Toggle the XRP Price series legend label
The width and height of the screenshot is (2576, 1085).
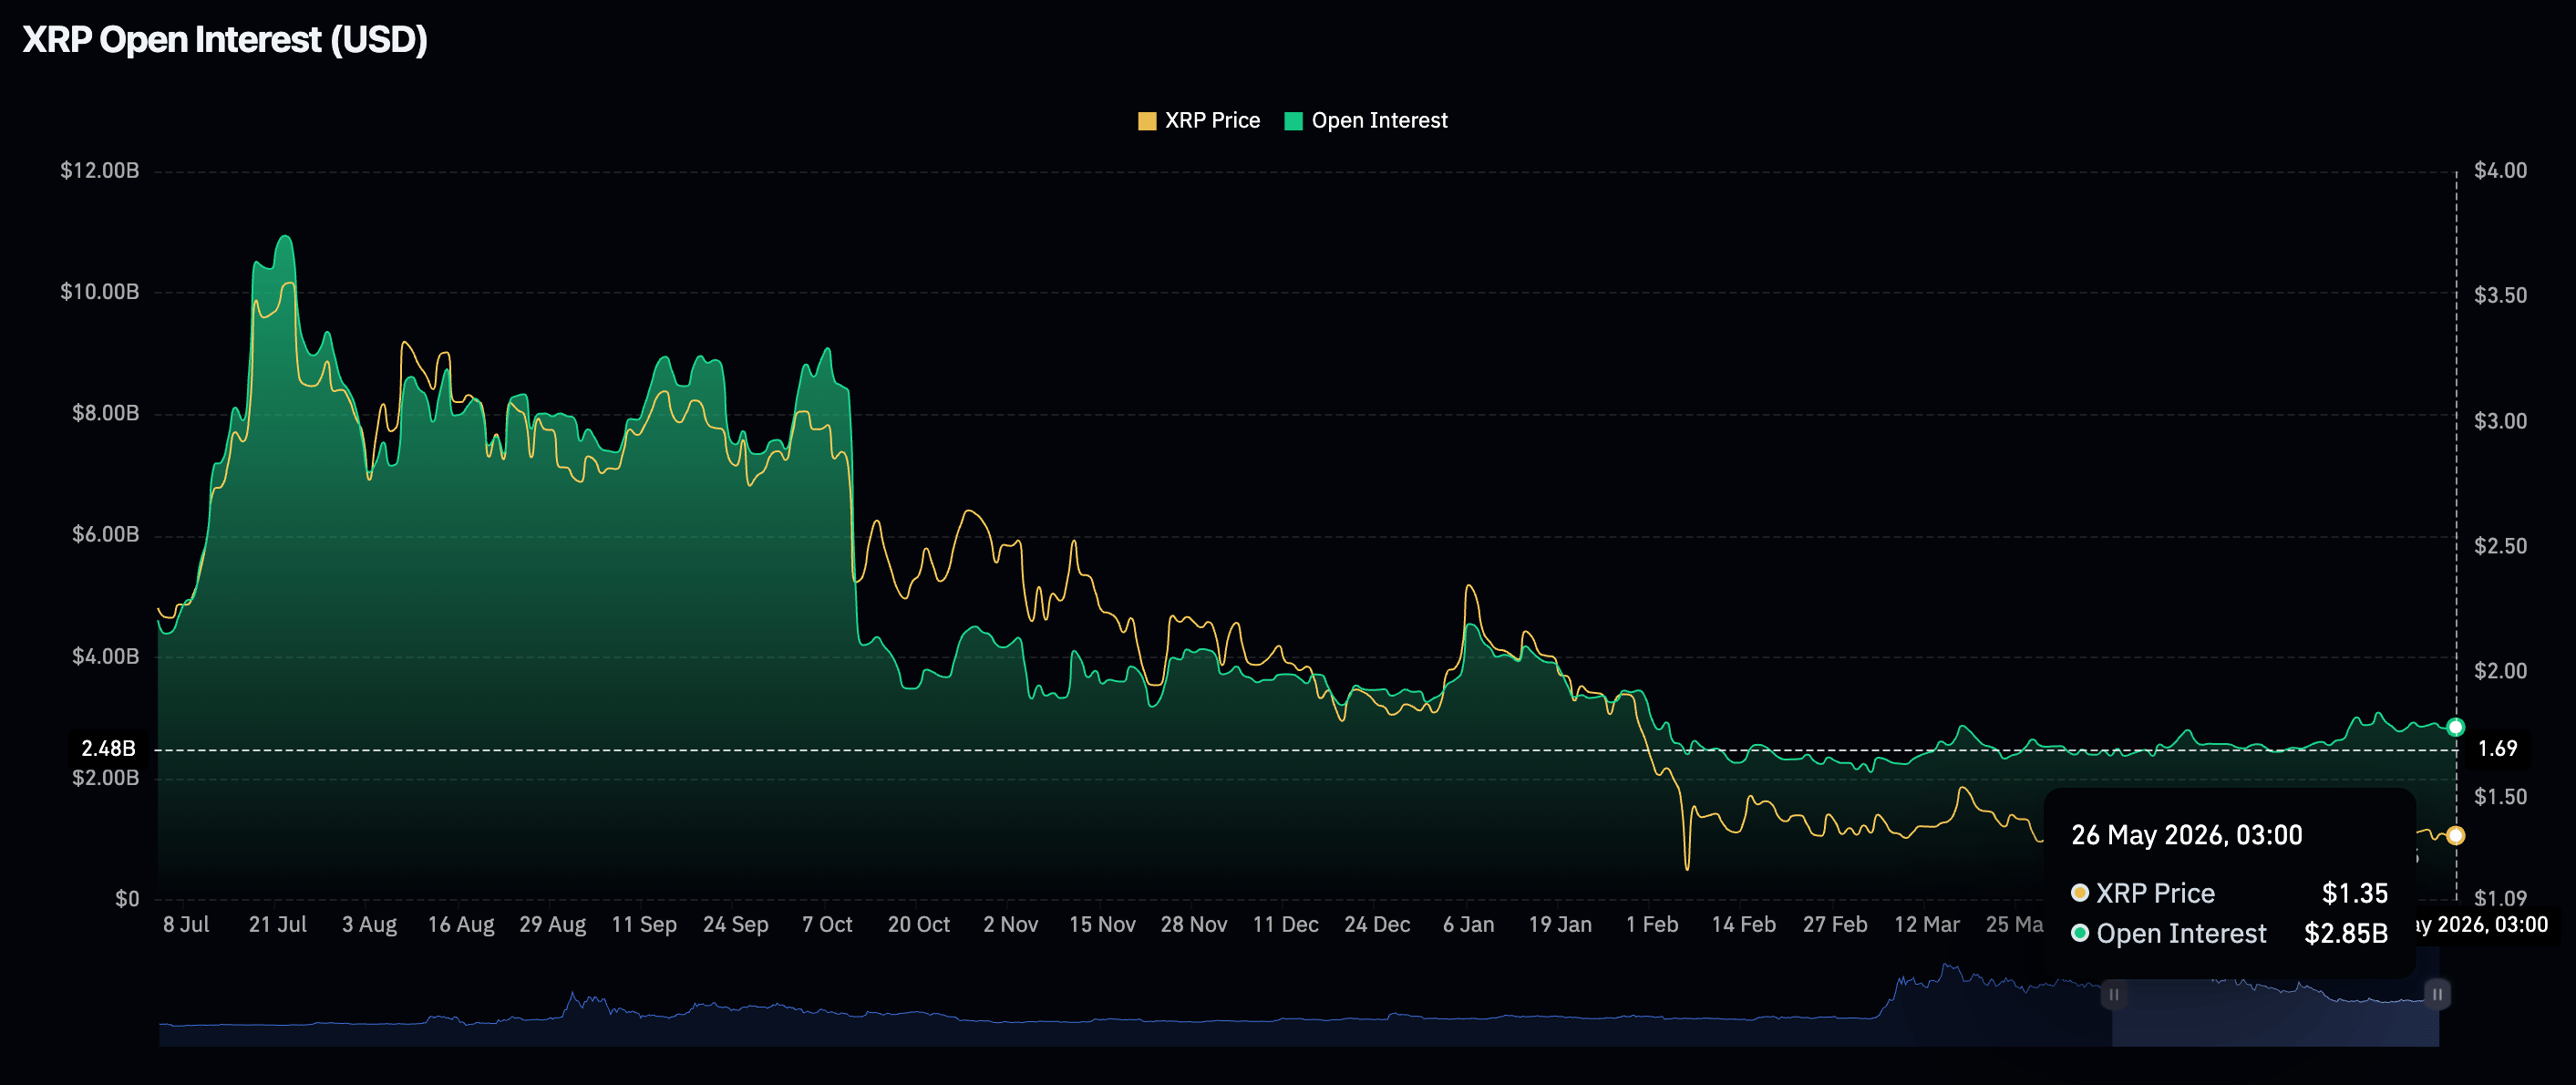point(1212,121)
